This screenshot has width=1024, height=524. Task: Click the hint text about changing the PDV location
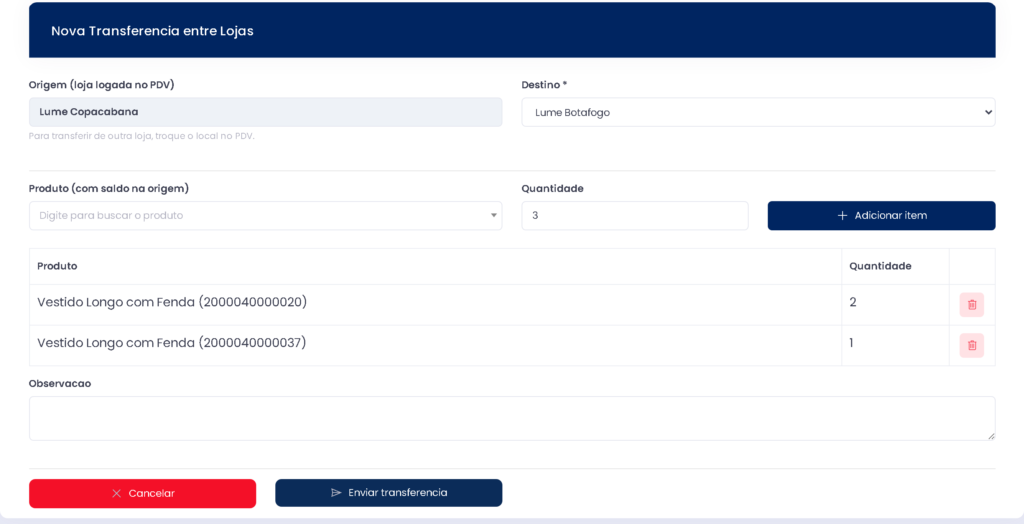pyautogui.click(x=142, y=137)
